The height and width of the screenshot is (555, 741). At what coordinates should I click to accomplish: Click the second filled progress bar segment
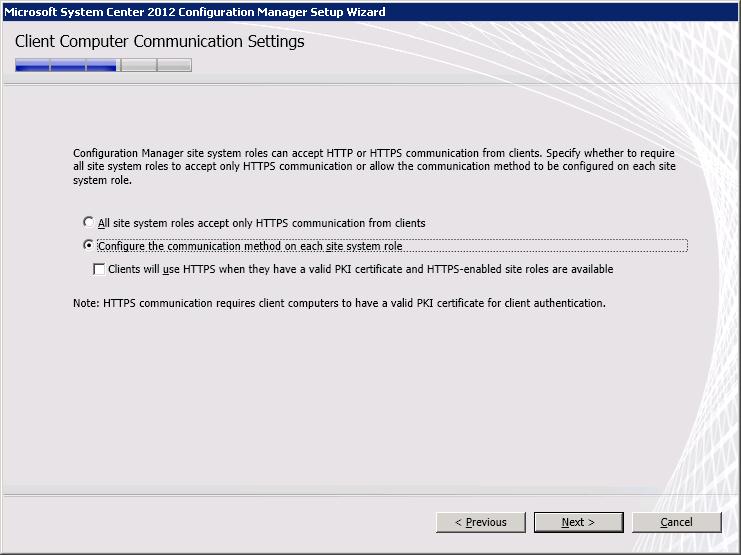68,66
